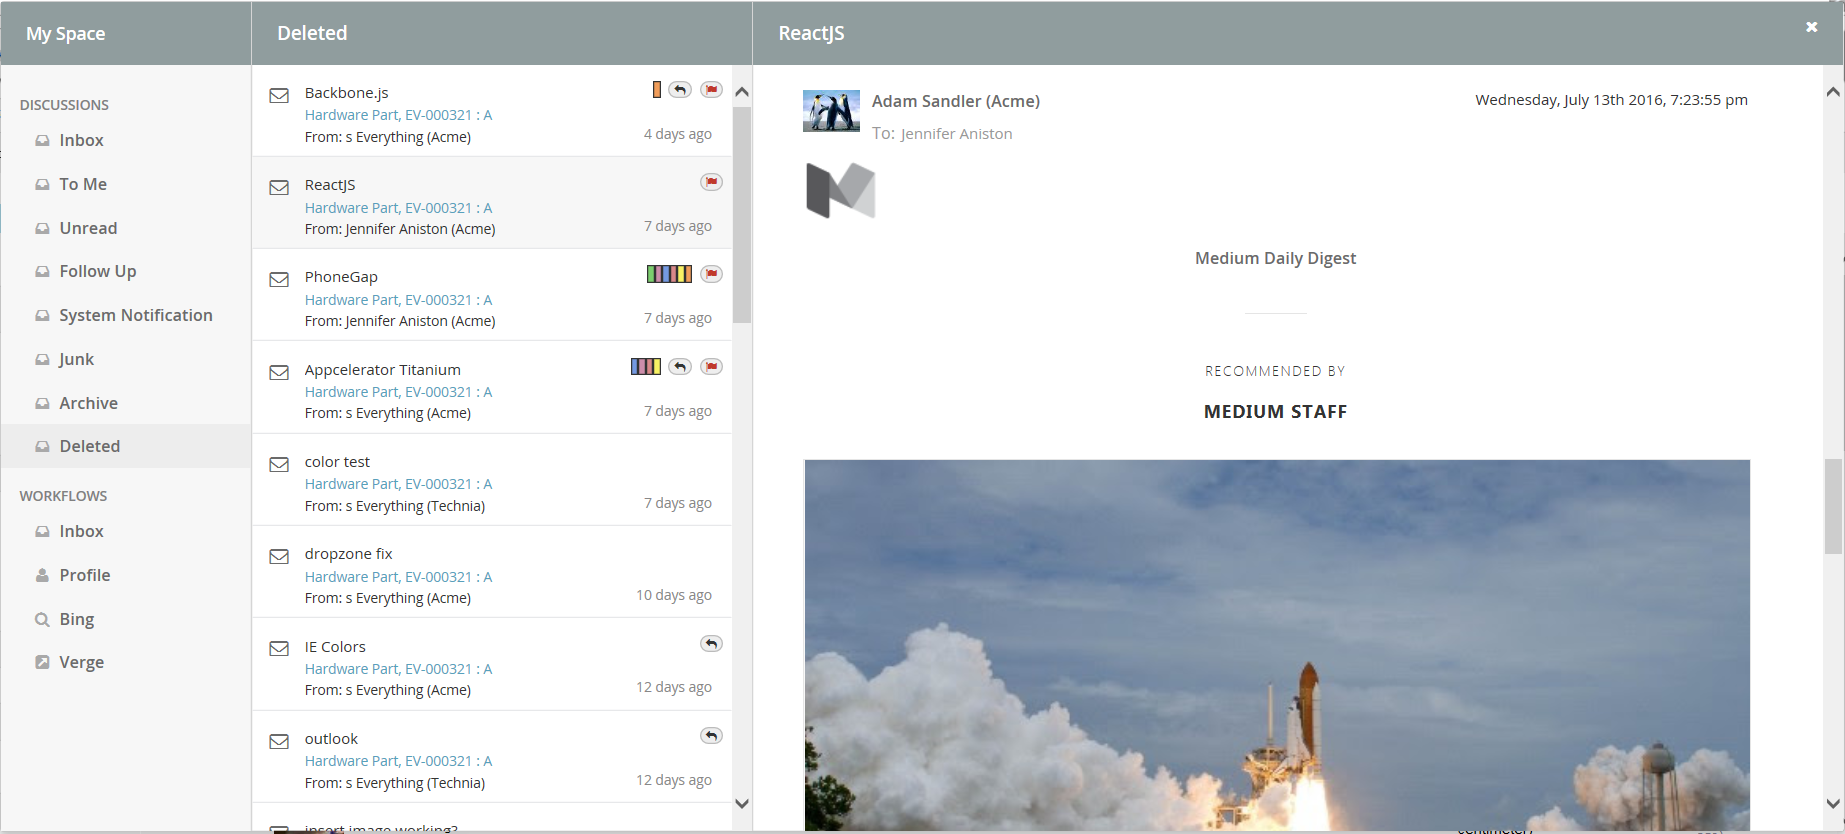This screenshot has width=1845, height=834.
Task: Click the envelope icon beside PhoneGap message
Action: pos(279,280)
